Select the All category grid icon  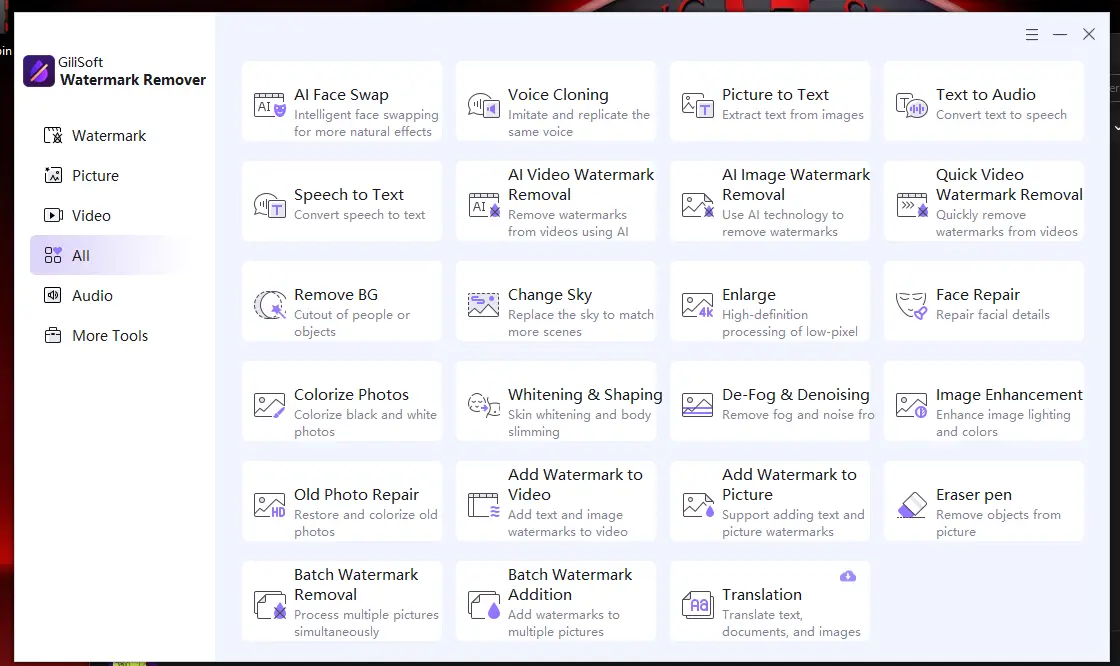pos(53,255)
